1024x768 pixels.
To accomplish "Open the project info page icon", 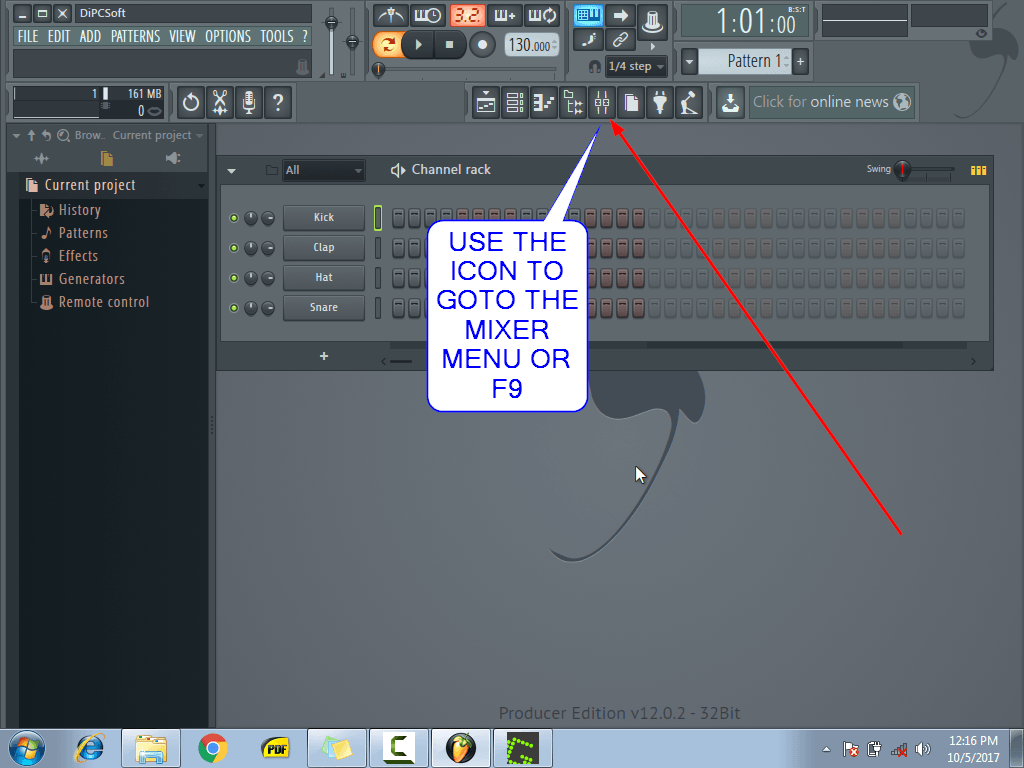I will [x=631, y=103].
